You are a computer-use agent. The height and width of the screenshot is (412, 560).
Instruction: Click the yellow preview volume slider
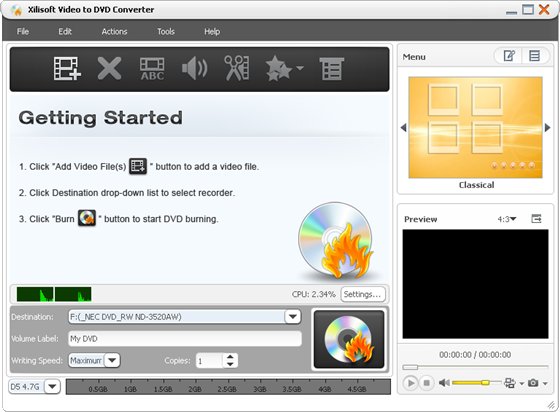pos(476,383)
